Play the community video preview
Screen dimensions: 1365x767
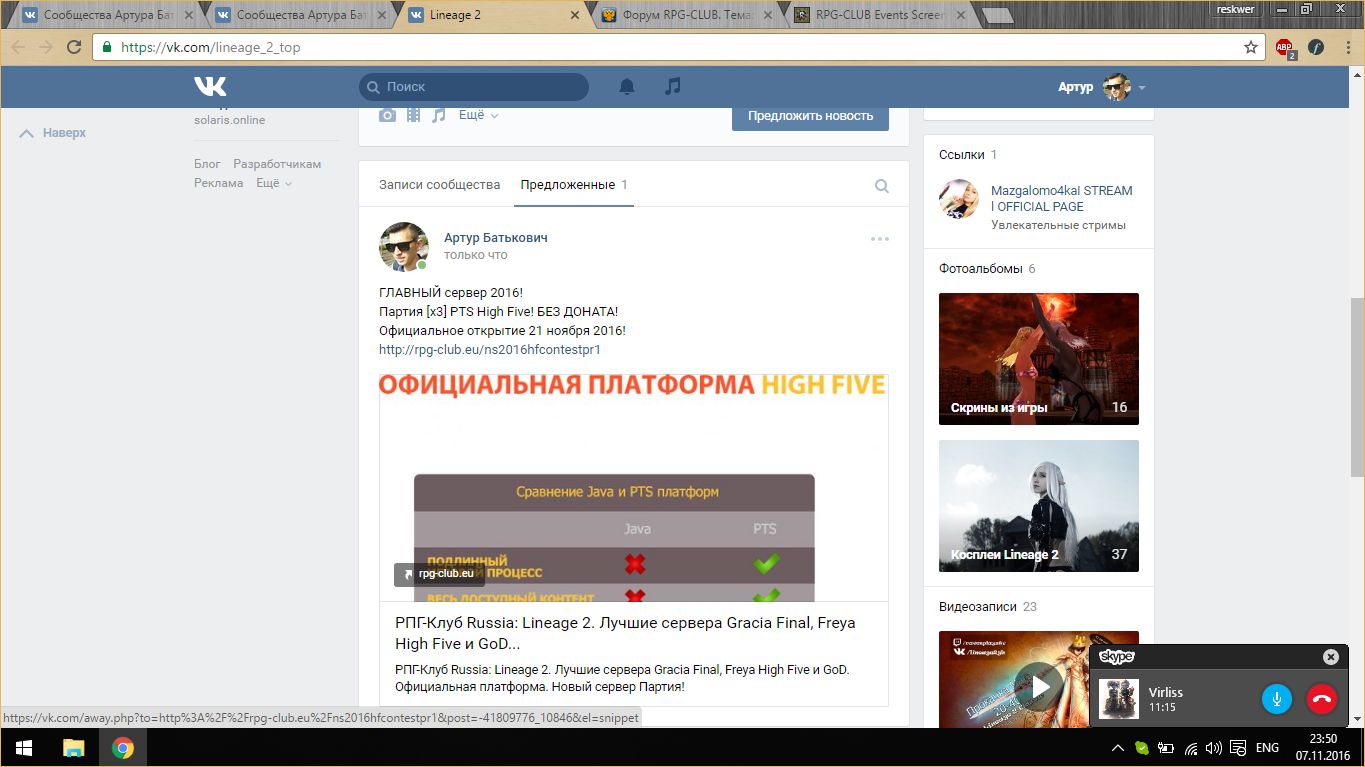(x=1039, y=687)
